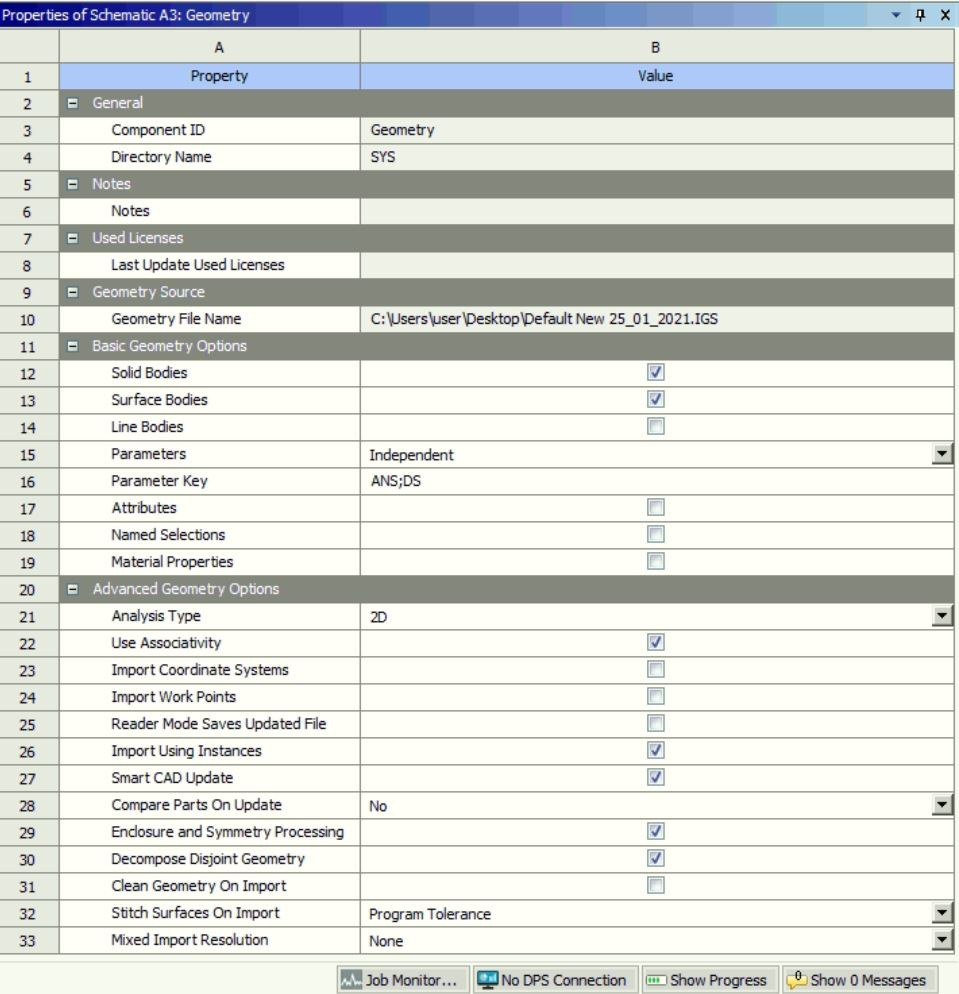Select column header A
The height and width of the screenshot is (994, 959).
pyautogui.click(x=210, y=47)
